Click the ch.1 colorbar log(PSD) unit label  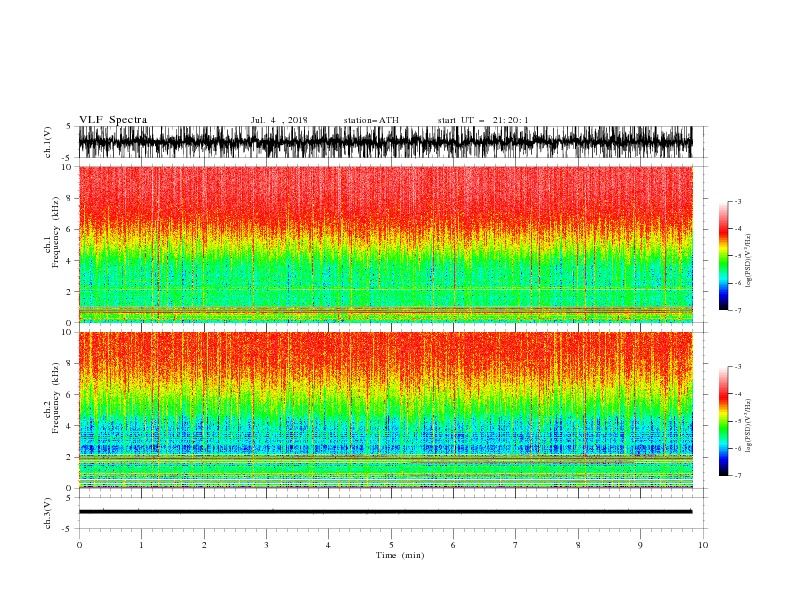[x=748, y=261]
